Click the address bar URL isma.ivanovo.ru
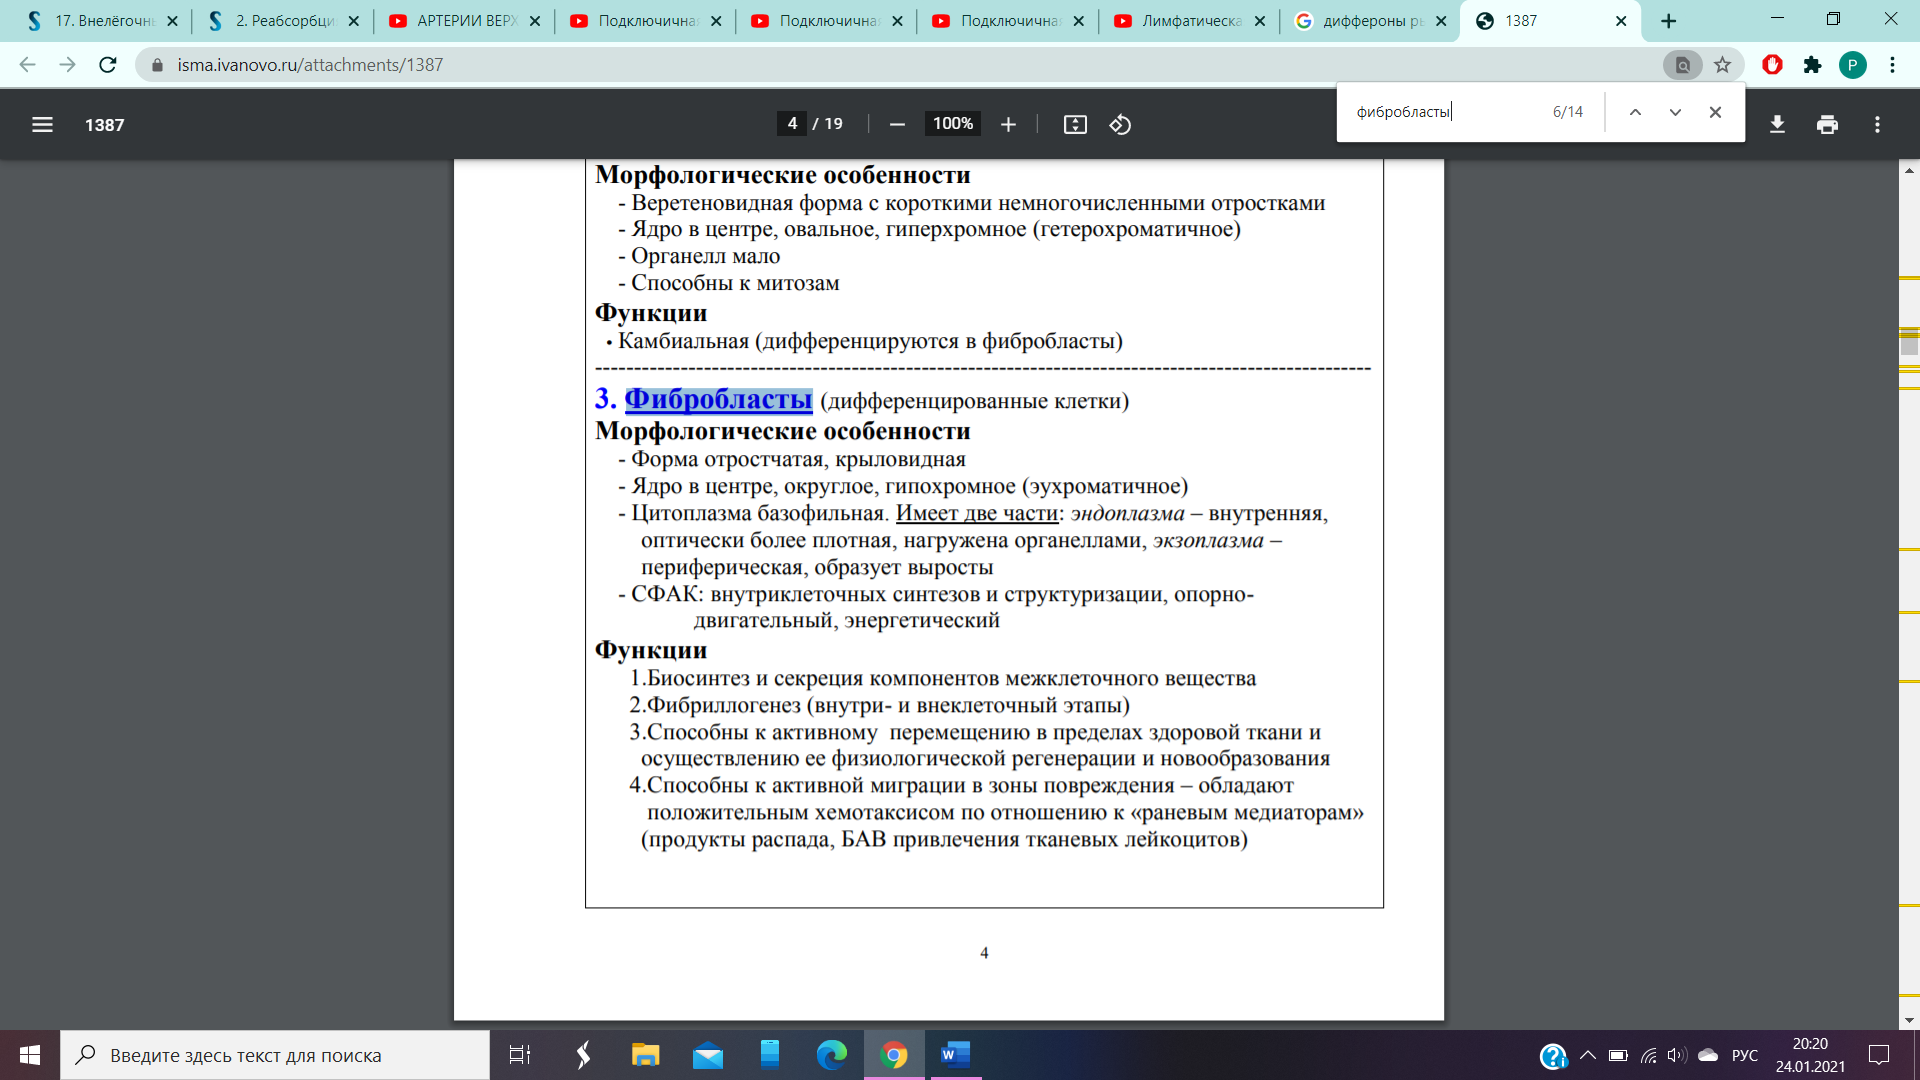This screenshot has width=1920, height=1080. (310, 65)
